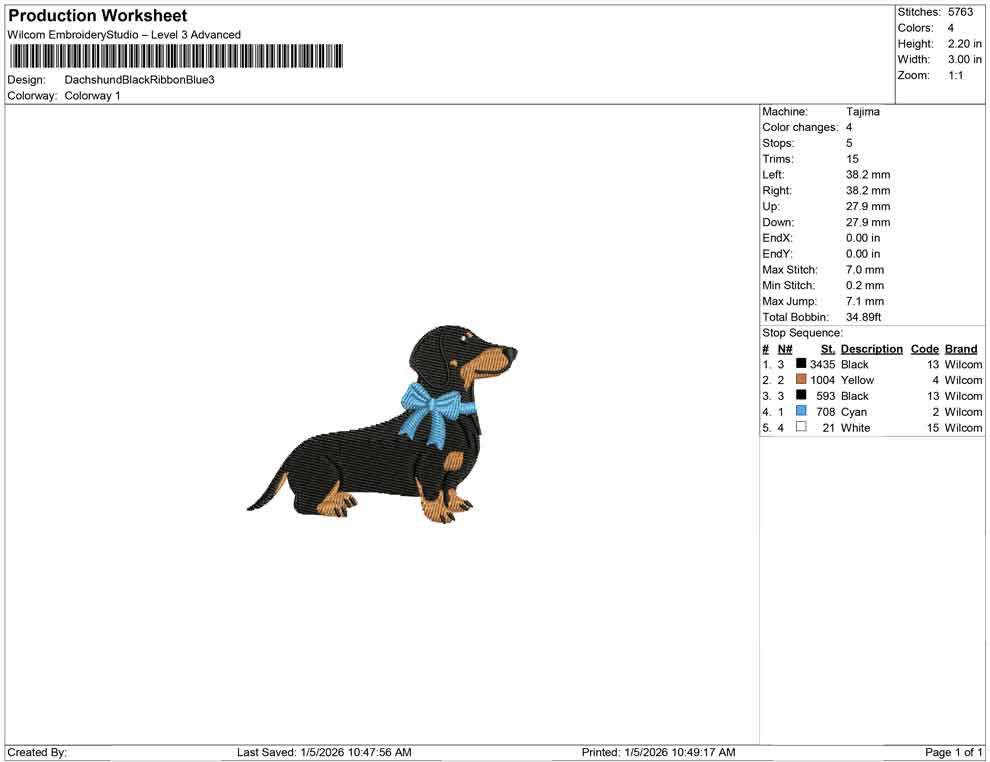Select the Tajima machine value
Screen dimensions: 990x762
coord(862,112)
